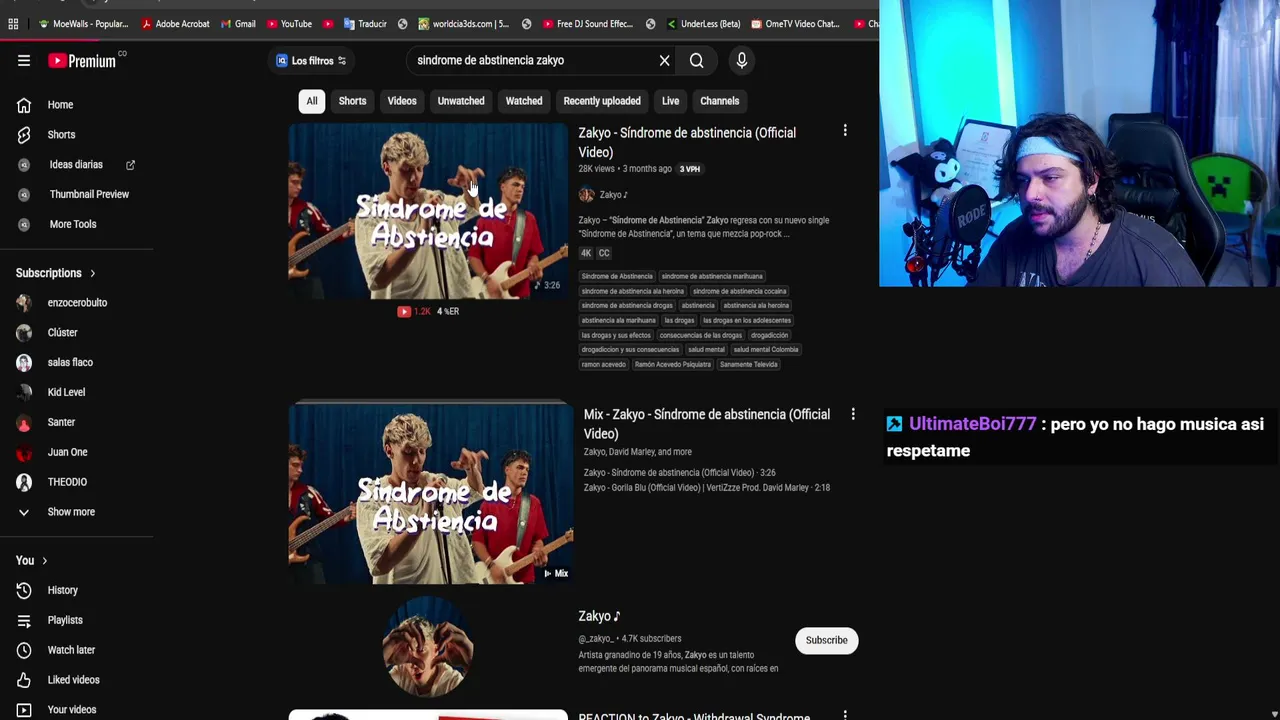The height and width of the screenshot is (720, 1280).
Task: Open the OmeTV Video Chat bookmark
Action: [x=795, y=24]
